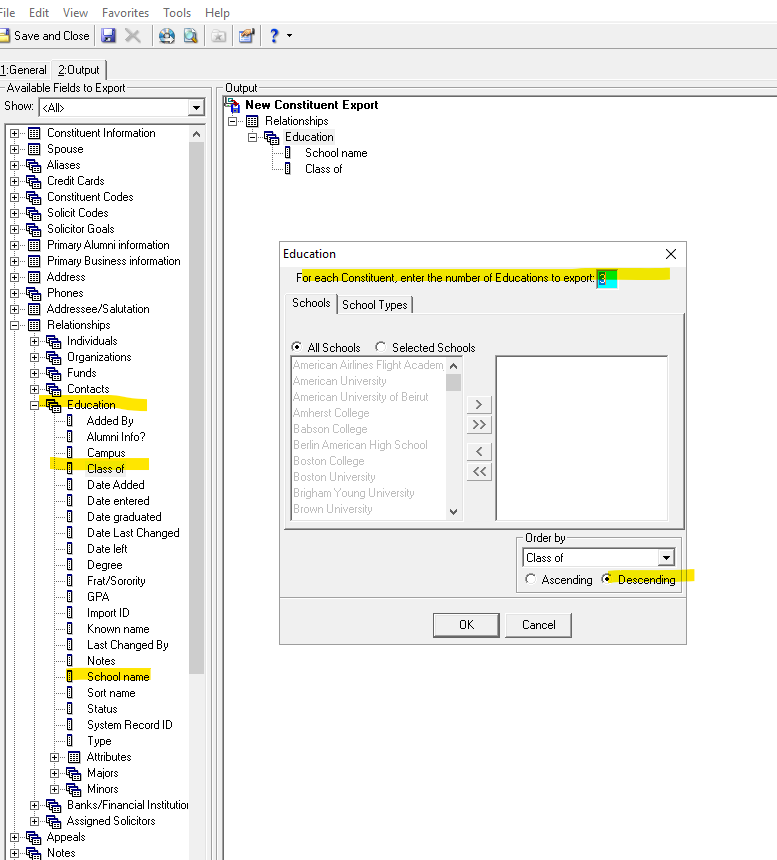
Task: Open the File menu
Action: click(7, 13)
